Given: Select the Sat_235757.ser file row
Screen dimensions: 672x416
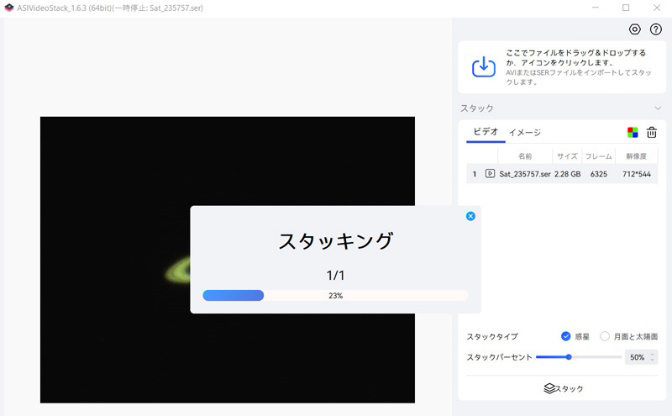Looking at the screenshot, I should coord(561,174).
